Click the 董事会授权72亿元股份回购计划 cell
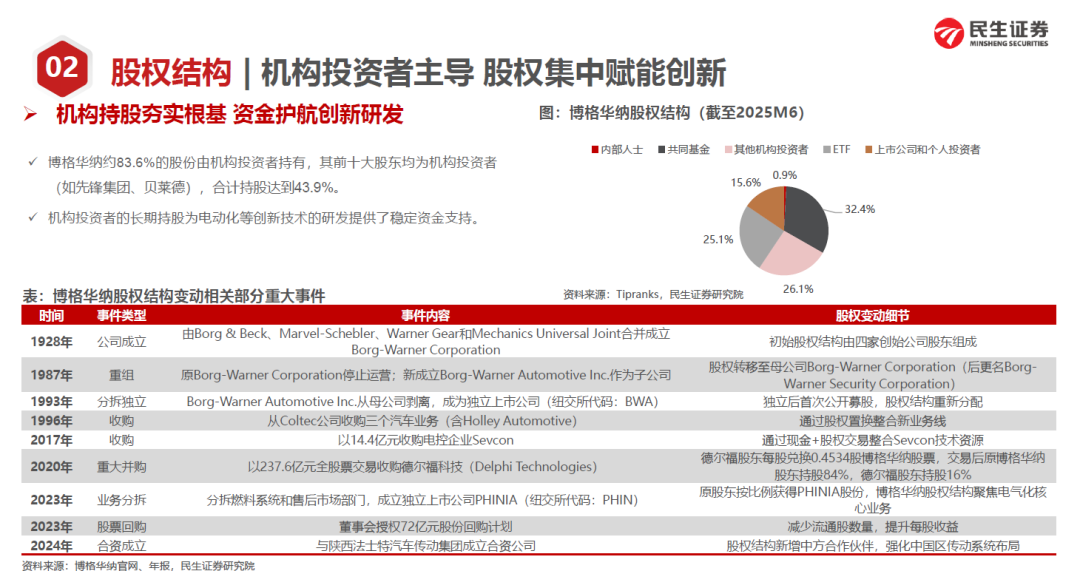The width and height of the screenshot is (1080, 571). point(425,527)
